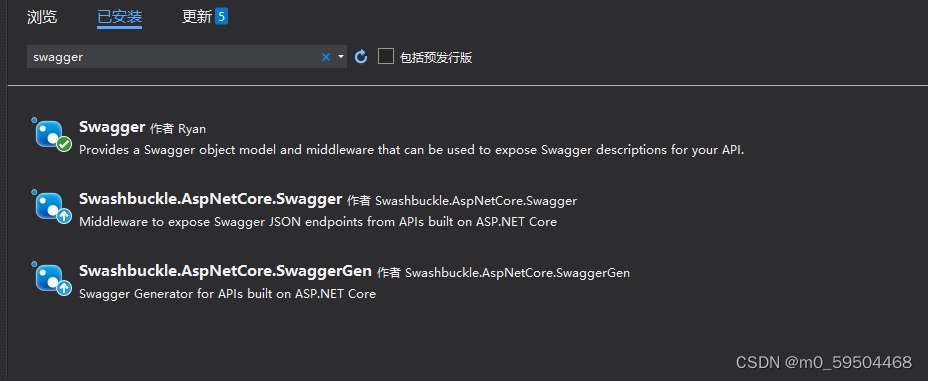928x381 pixels.
Task: Click the Swashbuckle.AspNetCore.SwaggerGen package icon
Action: (49, 278)
